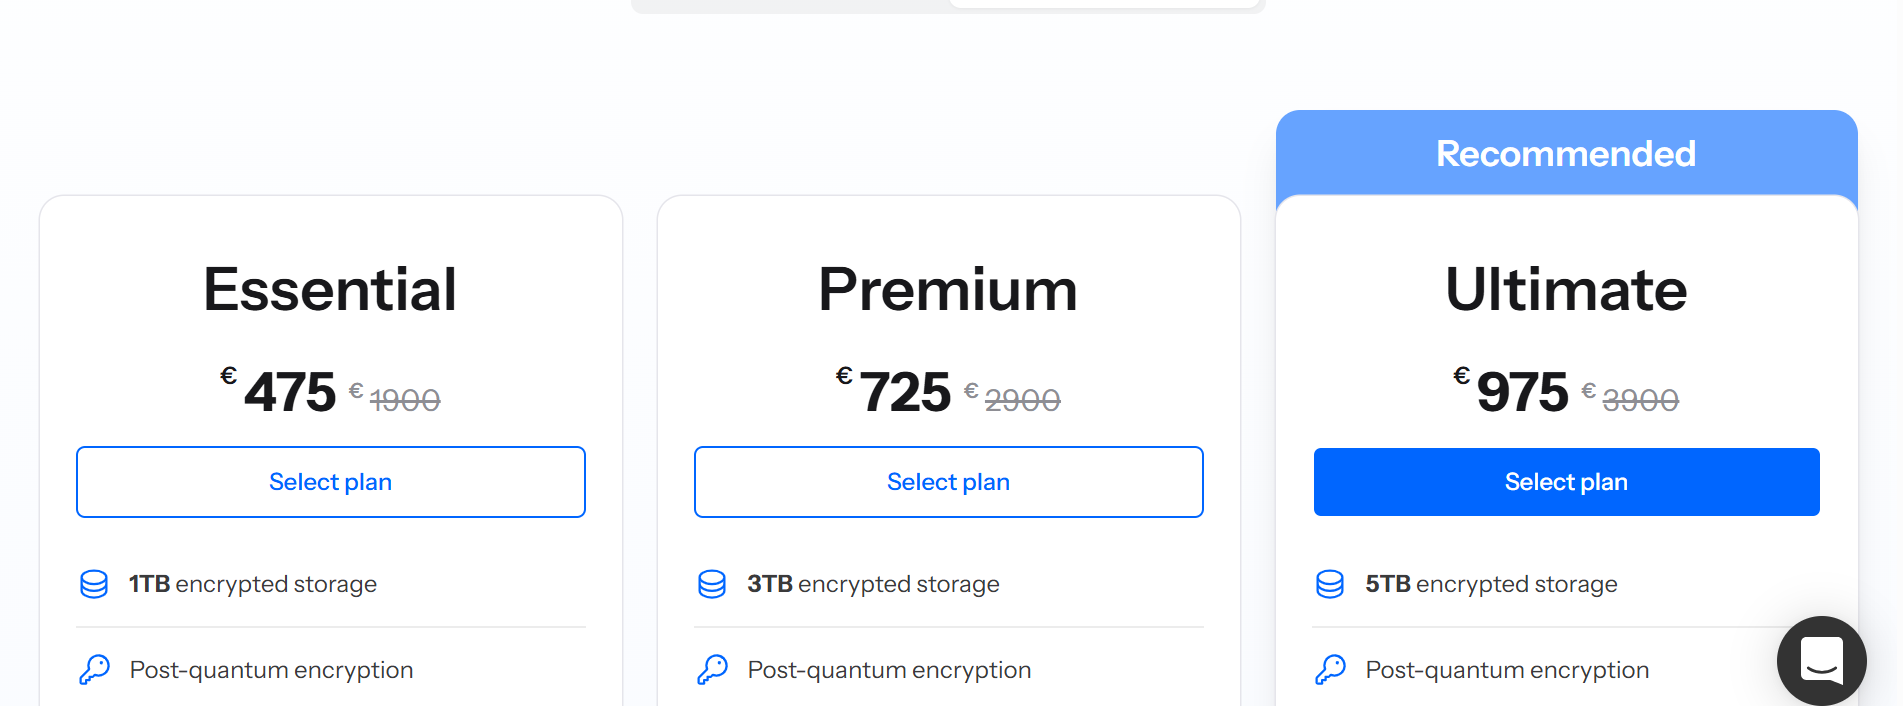Image resolution: width=1903 pixels, height=706 pixels.
Task: Click the Premium plan title
Action: click(948, 289)
